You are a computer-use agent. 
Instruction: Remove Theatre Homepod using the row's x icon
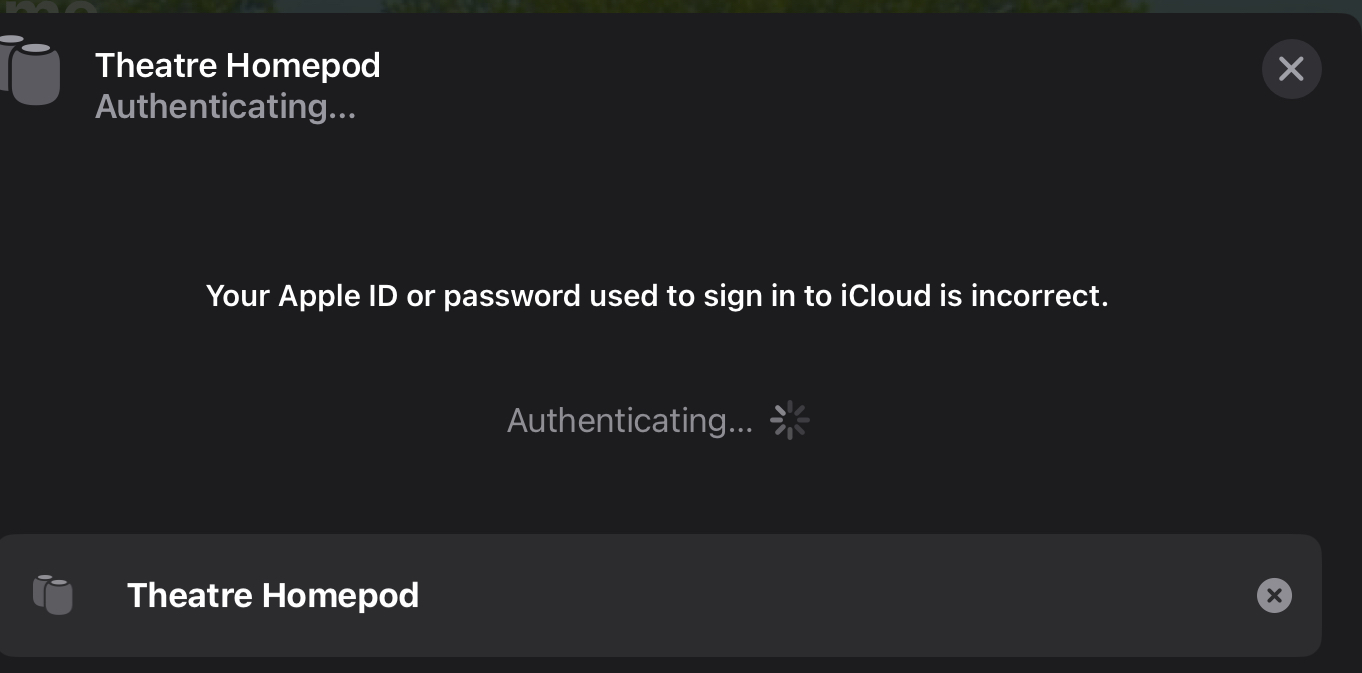tap(1274, 596)
